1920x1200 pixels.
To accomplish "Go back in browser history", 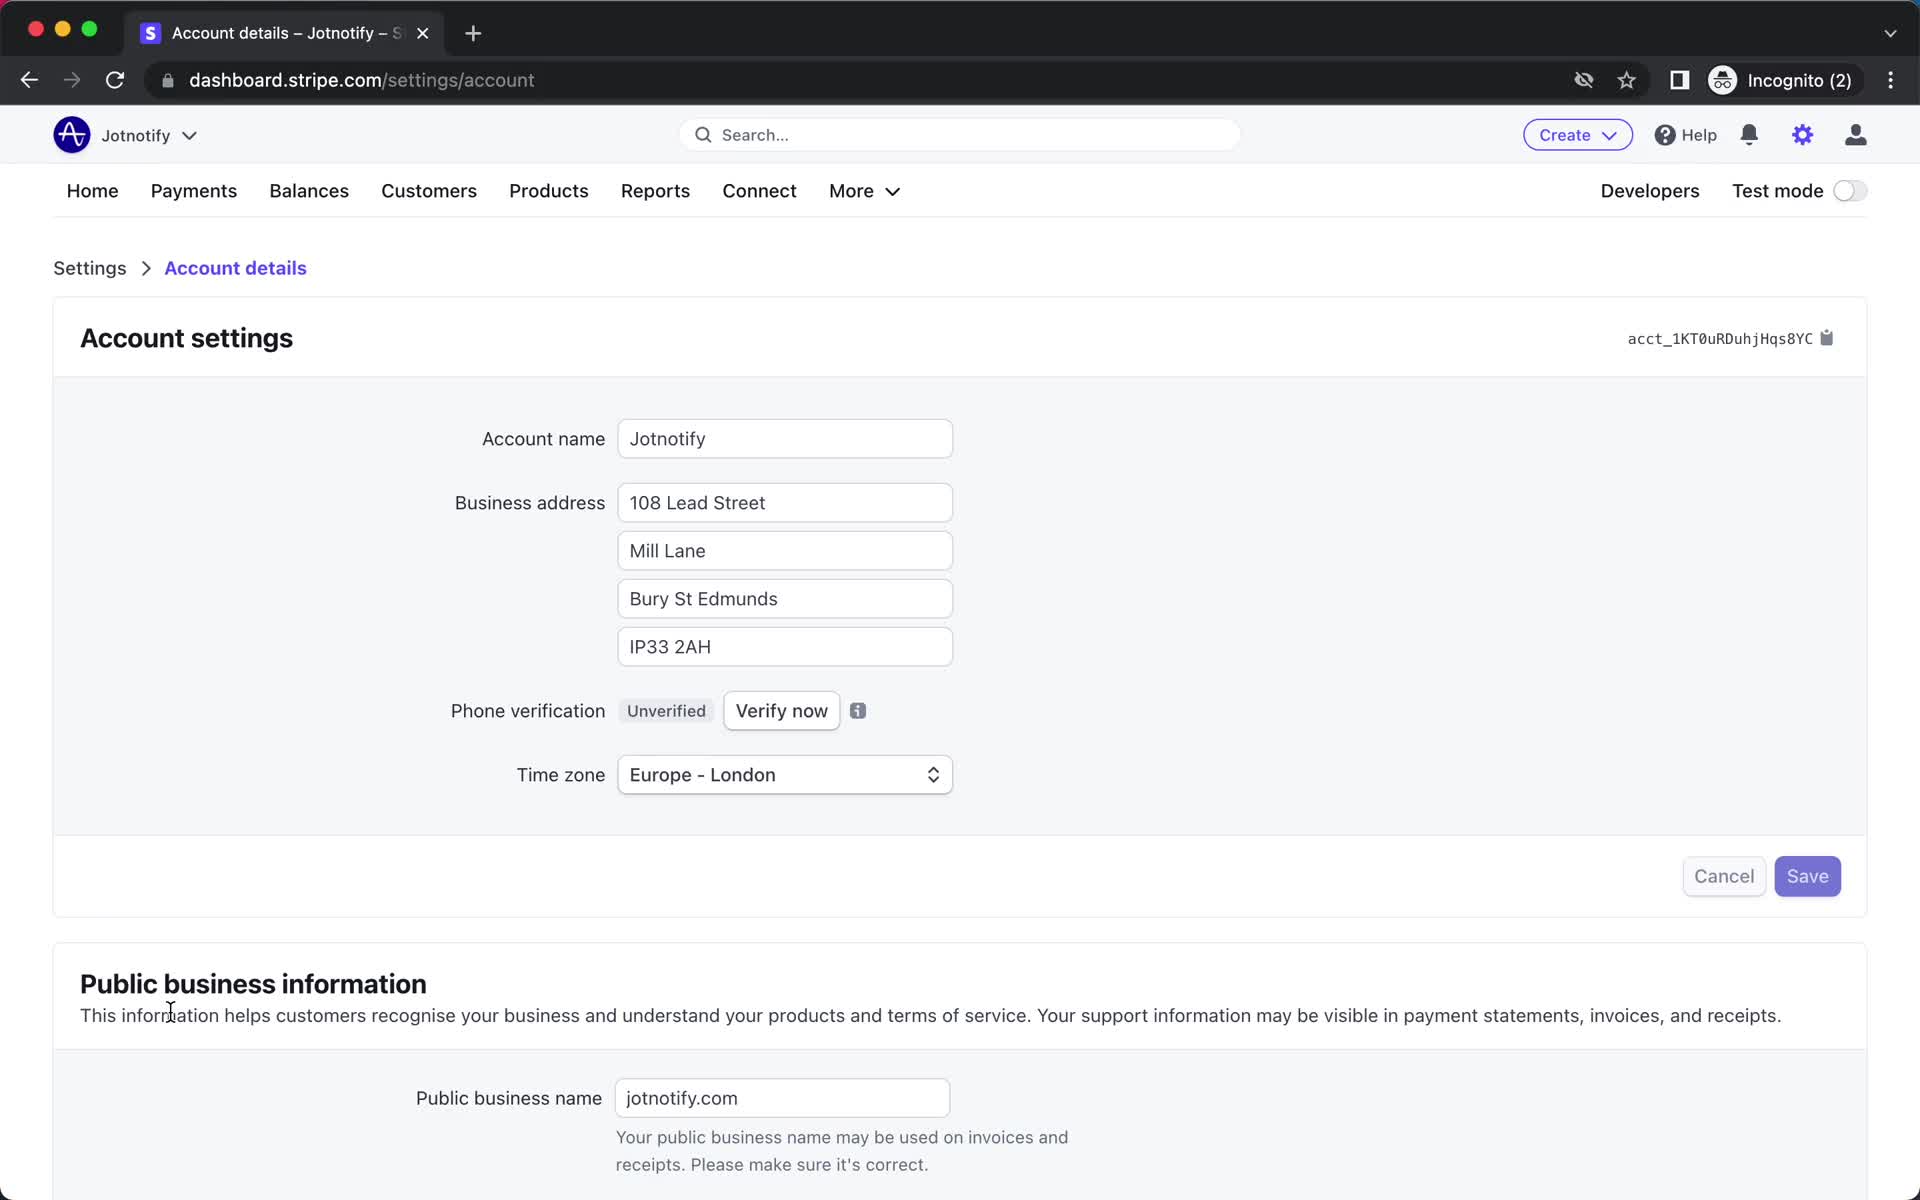I will (29, 80).
